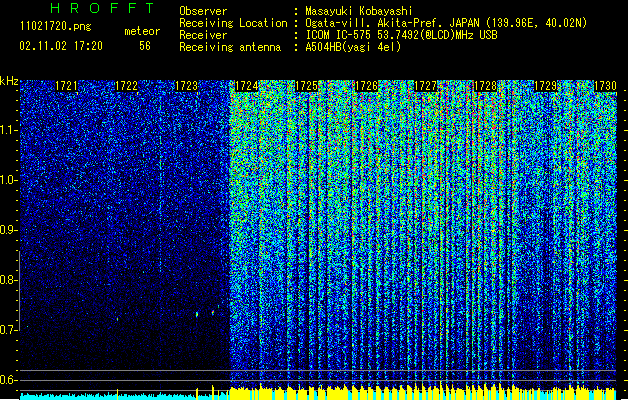This screenshot has height=400, width=629.
Task: Click the 1724 time marker
Action: pos(246,86)
